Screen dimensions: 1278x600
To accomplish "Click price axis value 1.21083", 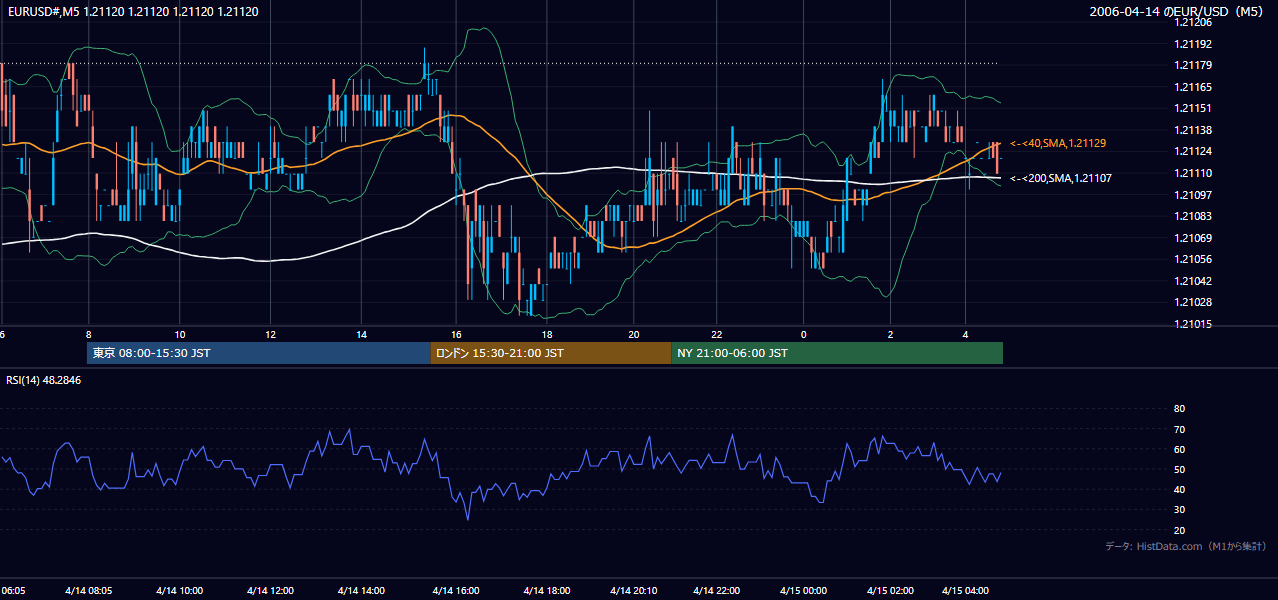I will coord(1194,216).
